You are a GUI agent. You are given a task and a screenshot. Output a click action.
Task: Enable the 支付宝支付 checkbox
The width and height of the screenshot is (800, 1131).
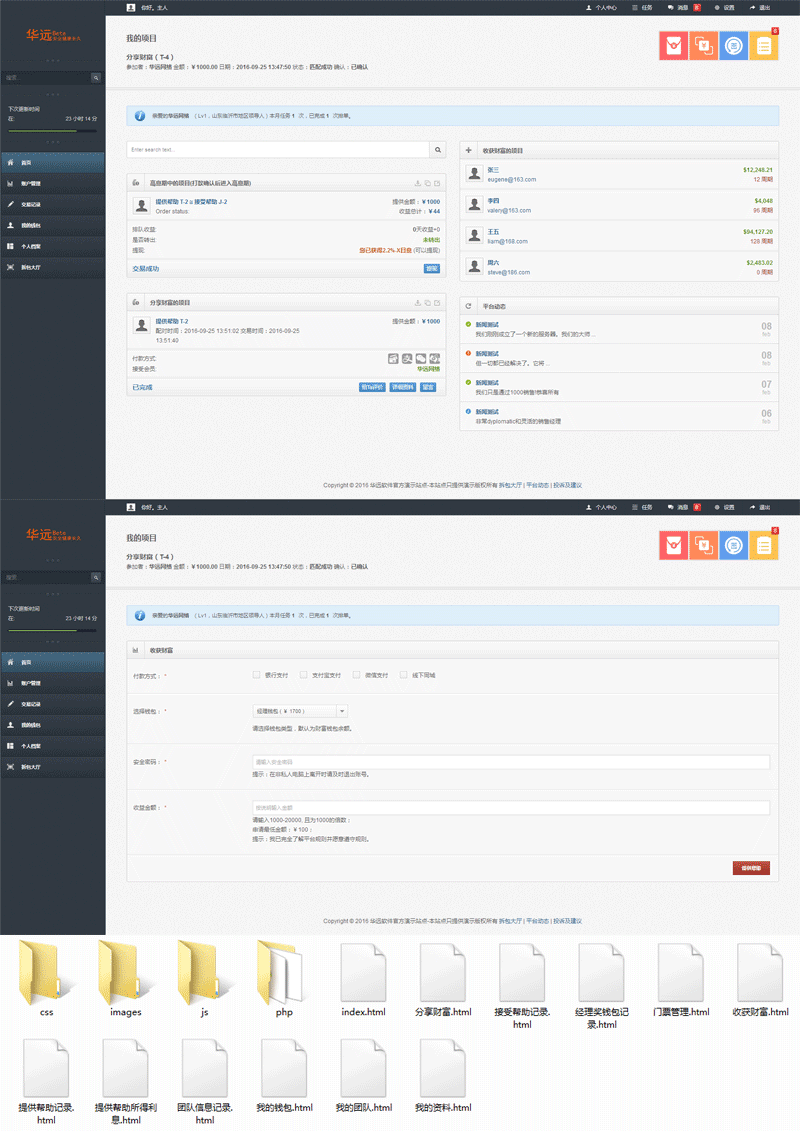click(x=304, y=675)
